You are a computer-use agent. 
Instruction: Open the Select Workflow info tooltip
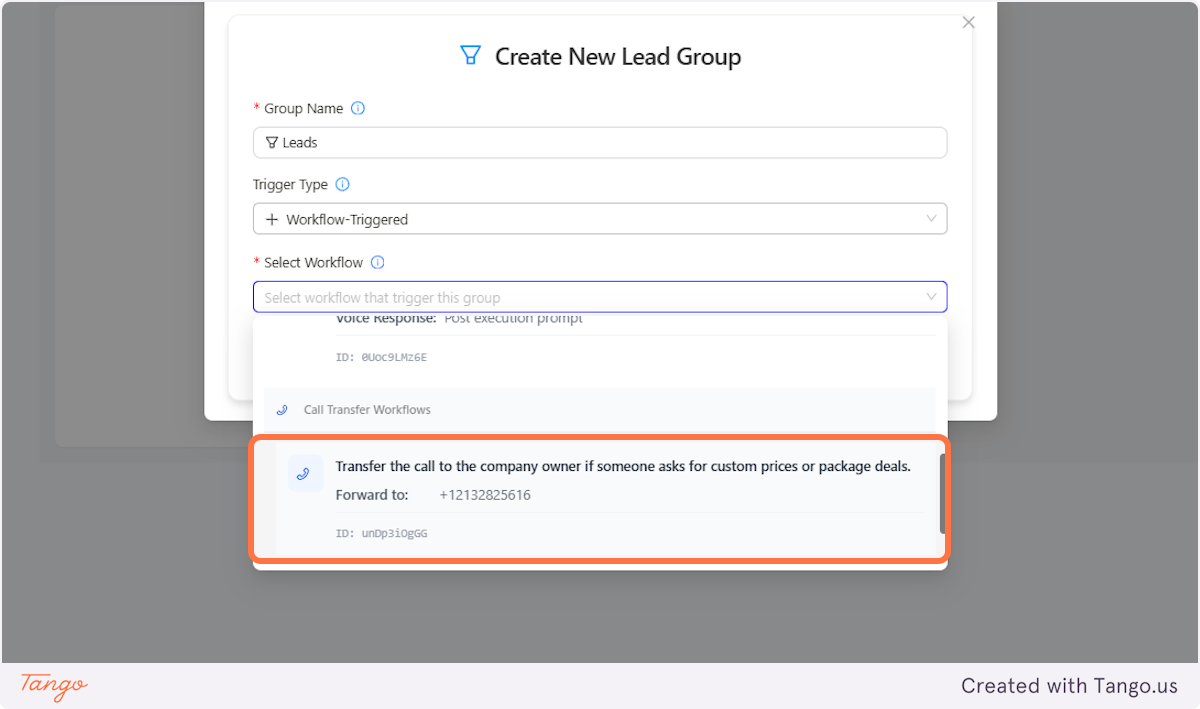378,262
